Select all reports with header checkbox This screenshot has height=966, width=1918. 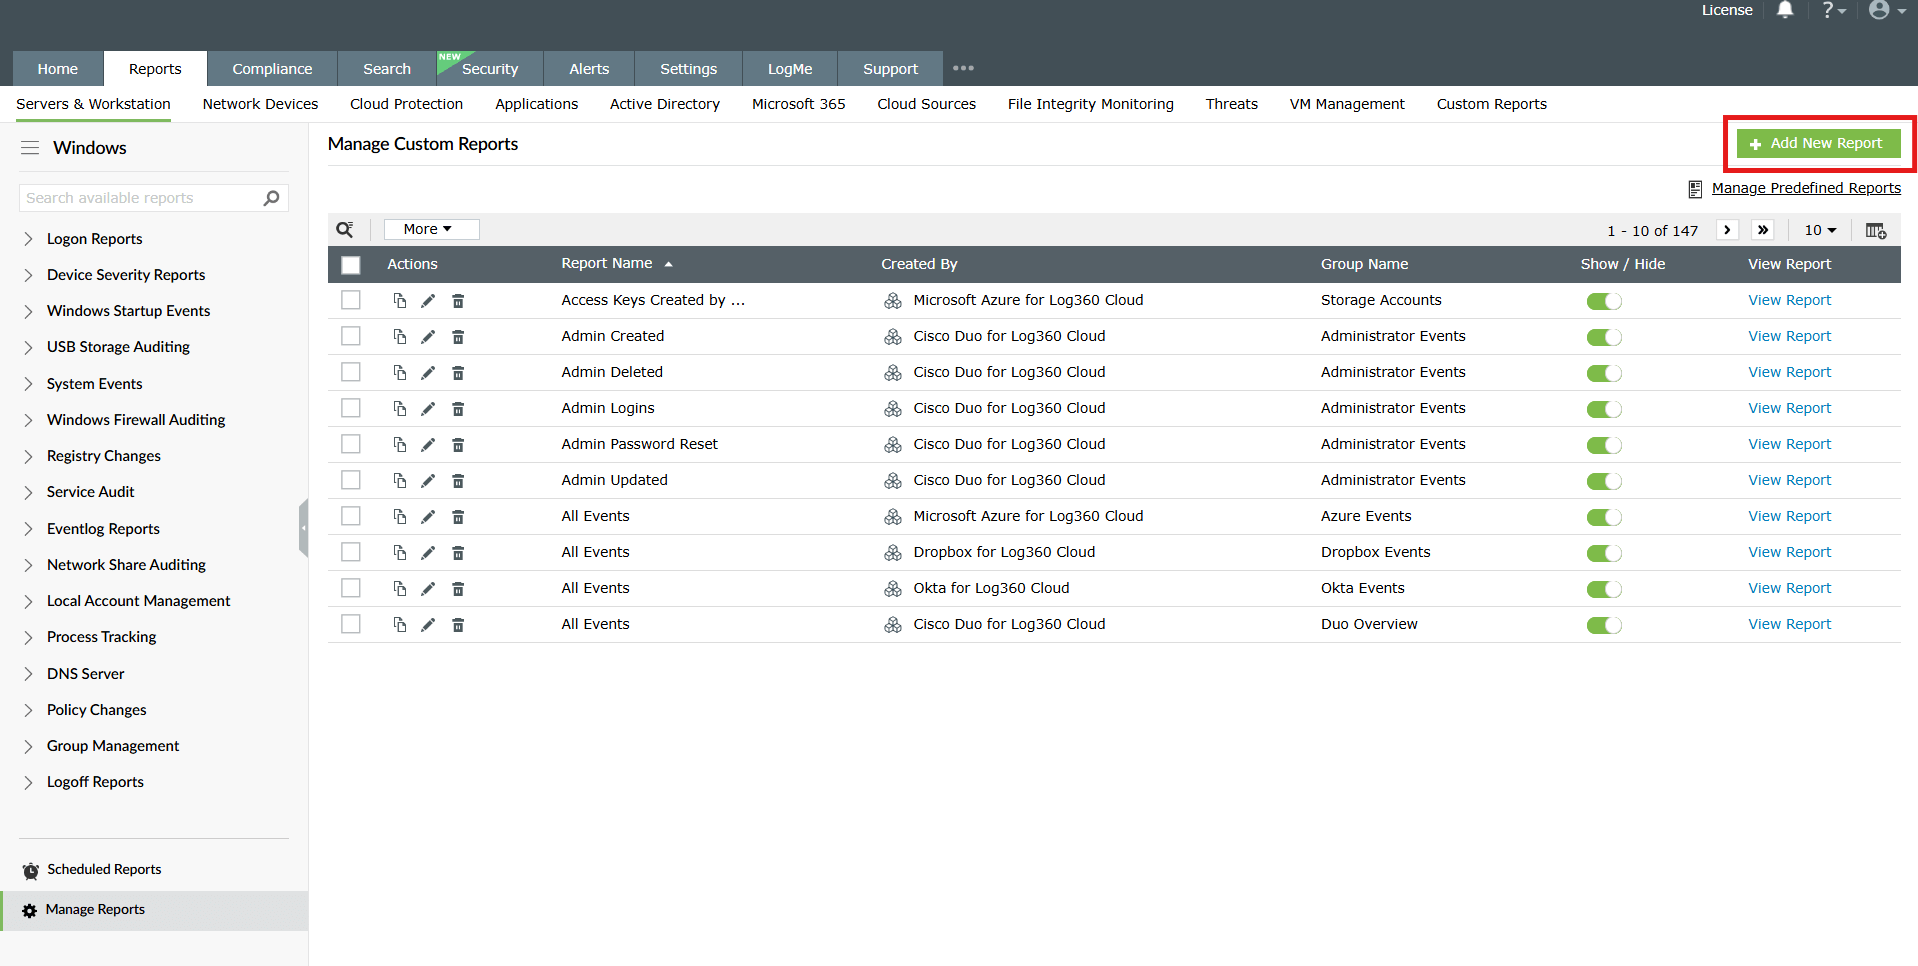[351, 265]
